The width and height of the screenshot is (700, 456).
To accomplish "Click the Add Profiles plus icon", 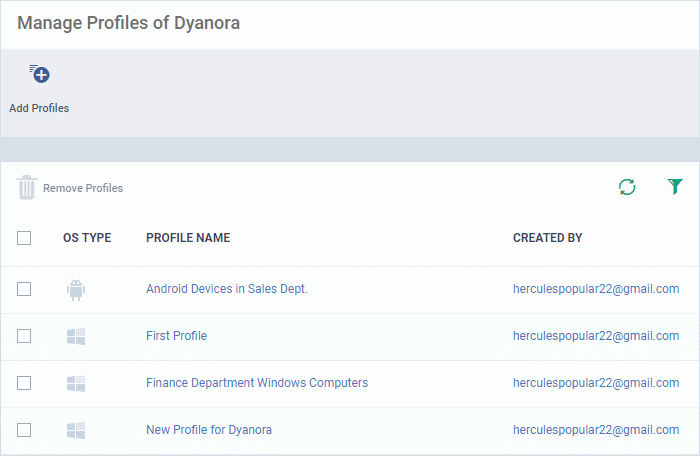I will click(x=39, y=74).
